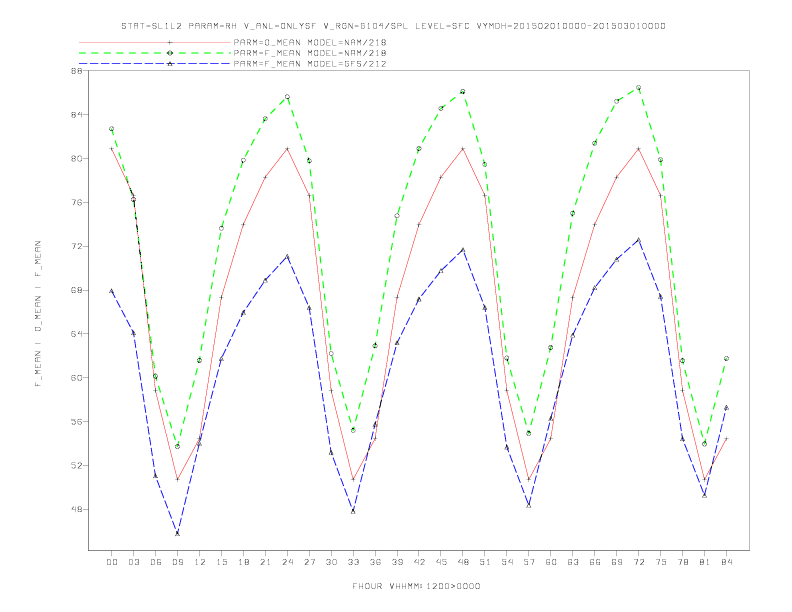792x612 pixels.
Task: Click y-axis tick label 88
Action: pyautogui.click(x=77, y=71)
